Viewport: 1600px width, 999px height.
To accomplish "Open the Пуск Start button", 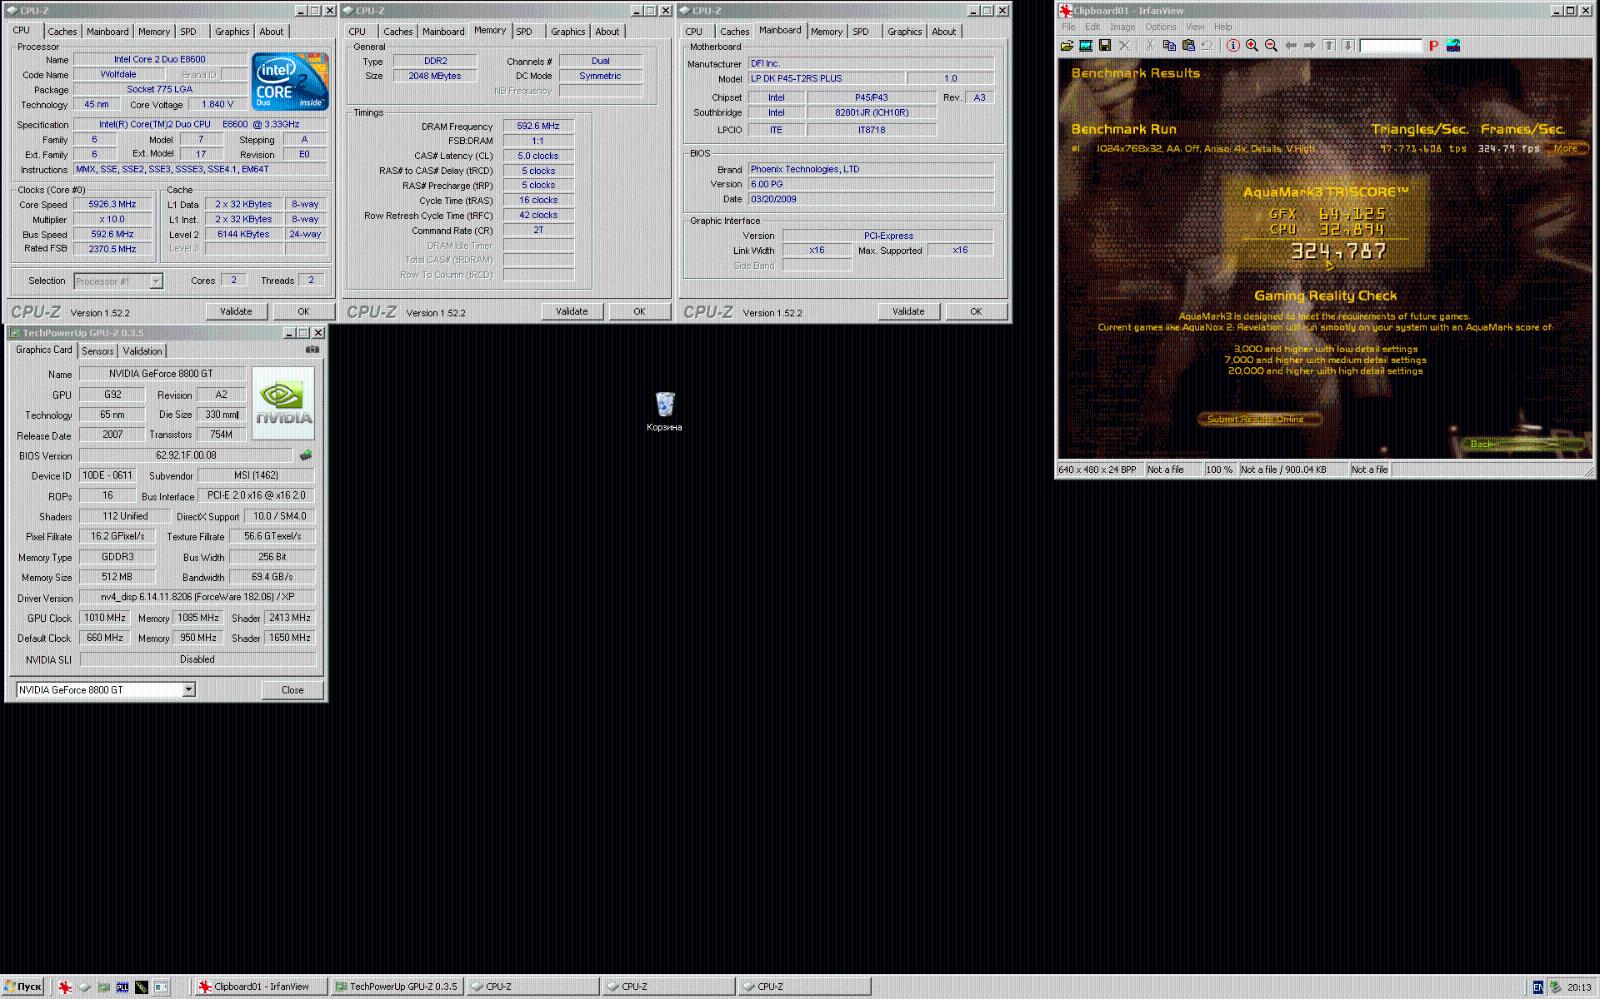I will [x=23, y=987].
